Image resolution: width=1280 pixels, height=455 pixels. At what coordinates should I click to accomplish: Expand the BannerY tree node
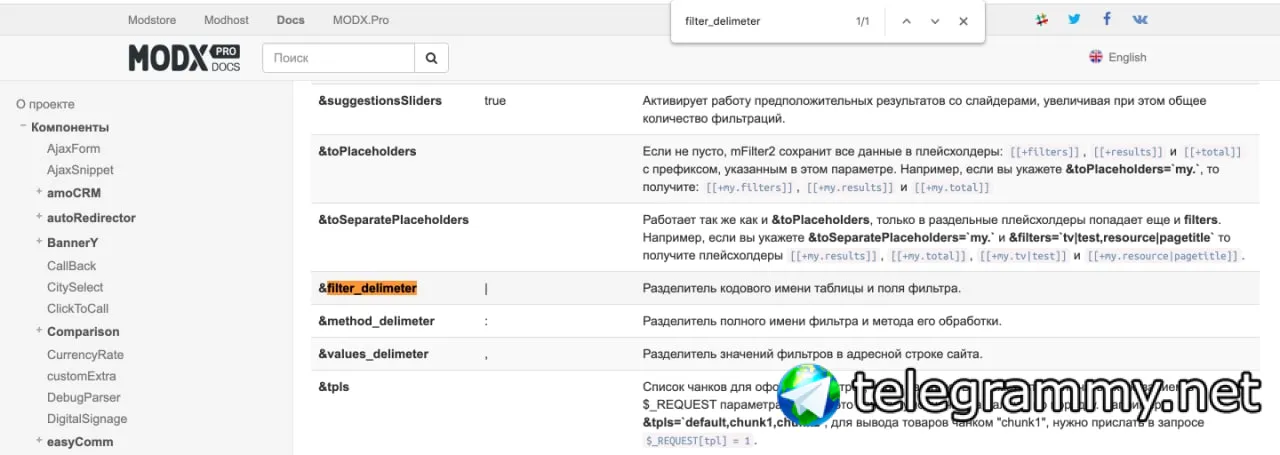[39, 242]
